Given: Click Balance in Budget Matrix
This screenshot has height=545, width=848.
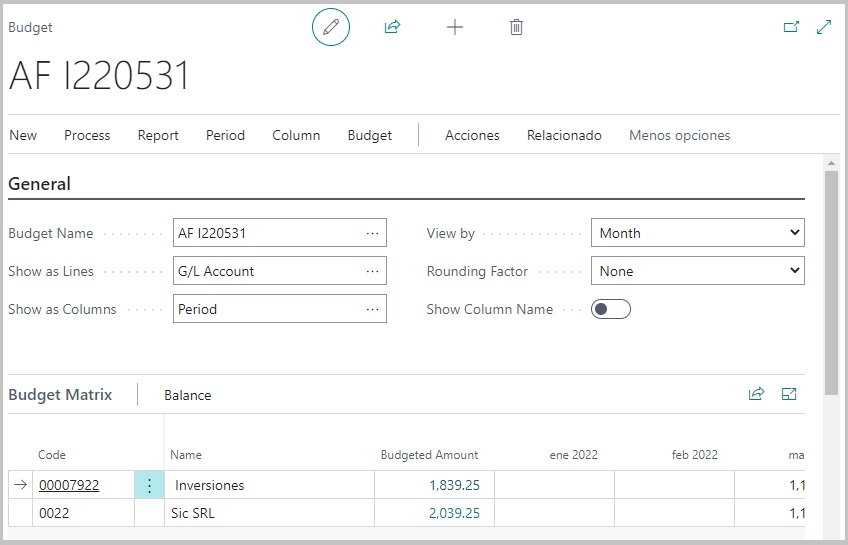Looking at the screenshot, I should point(188,395).
